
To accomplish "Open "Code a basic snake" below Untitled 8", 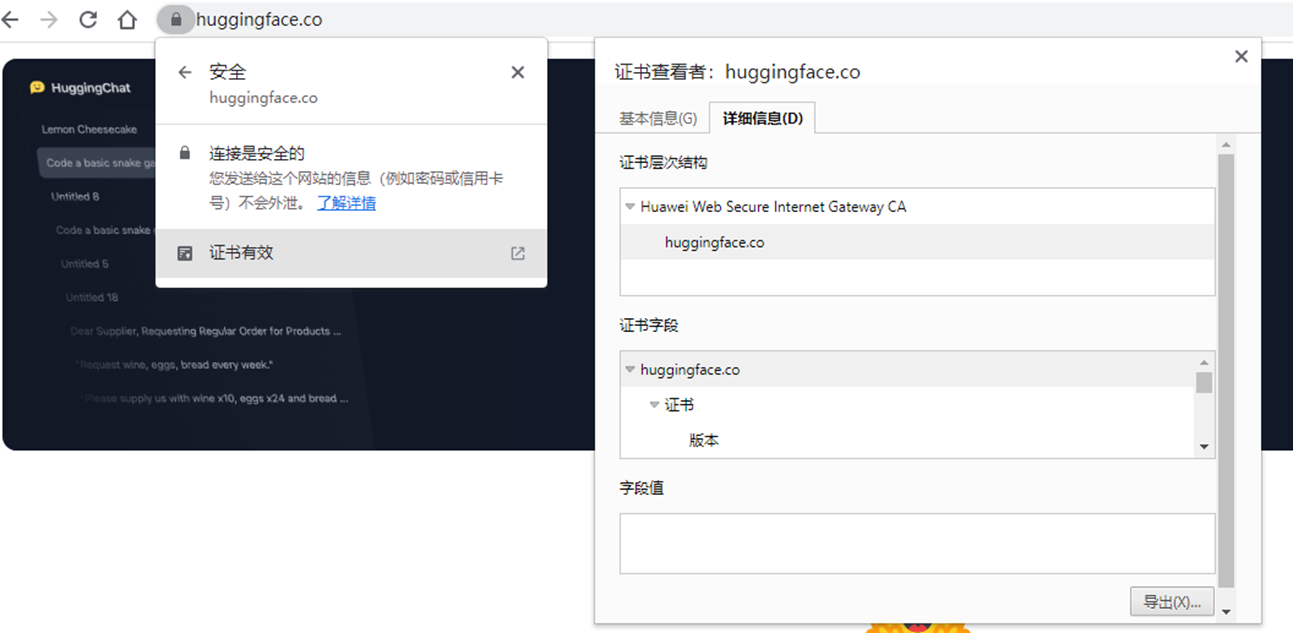I will click(103, 230).
